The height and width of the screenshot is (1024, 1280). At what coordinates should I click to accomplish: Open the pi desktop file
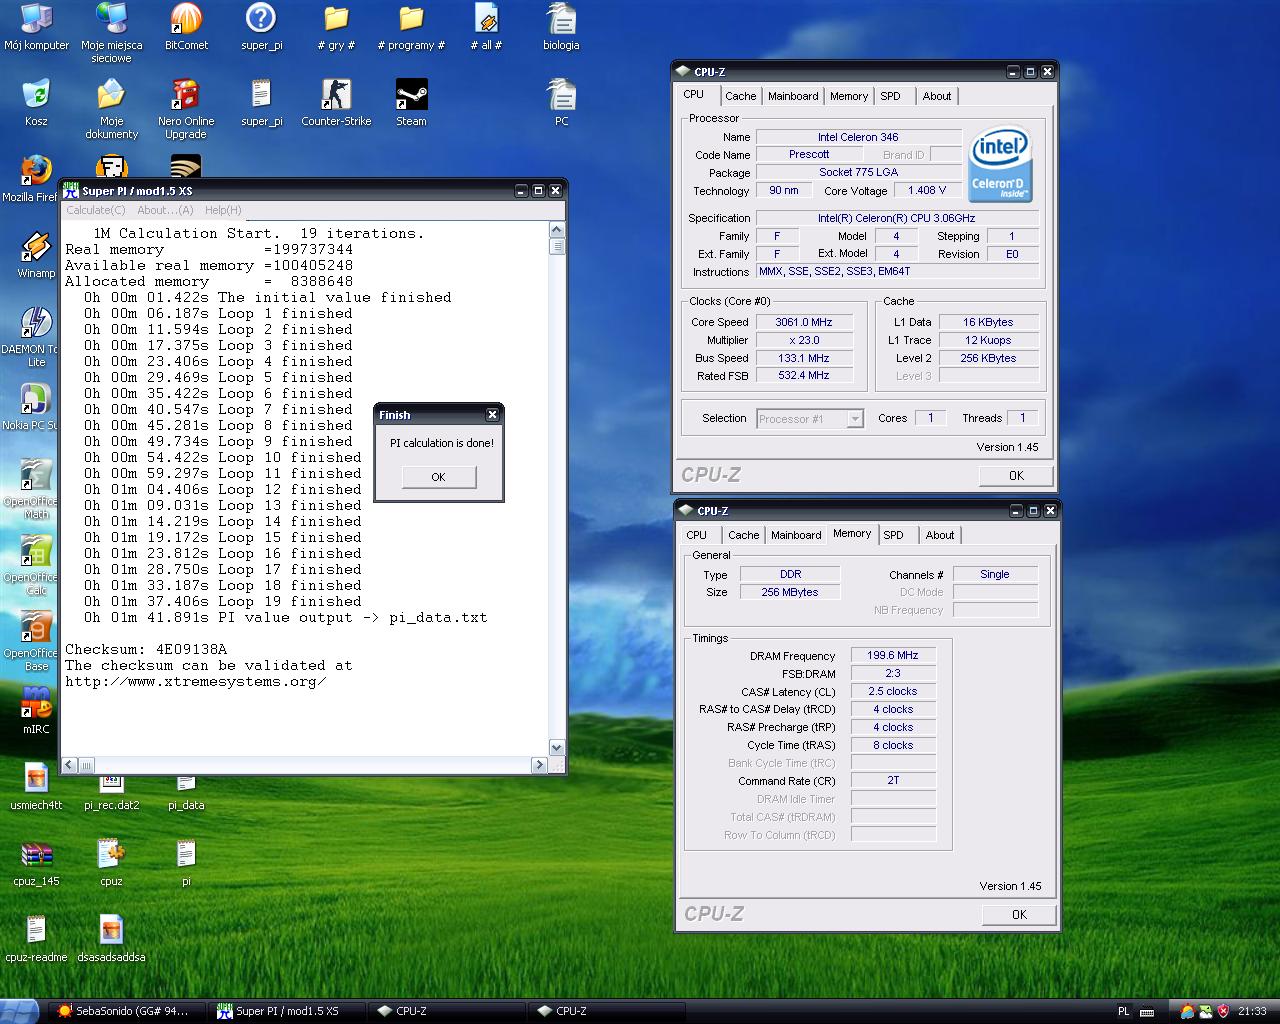tap(186, 863)
